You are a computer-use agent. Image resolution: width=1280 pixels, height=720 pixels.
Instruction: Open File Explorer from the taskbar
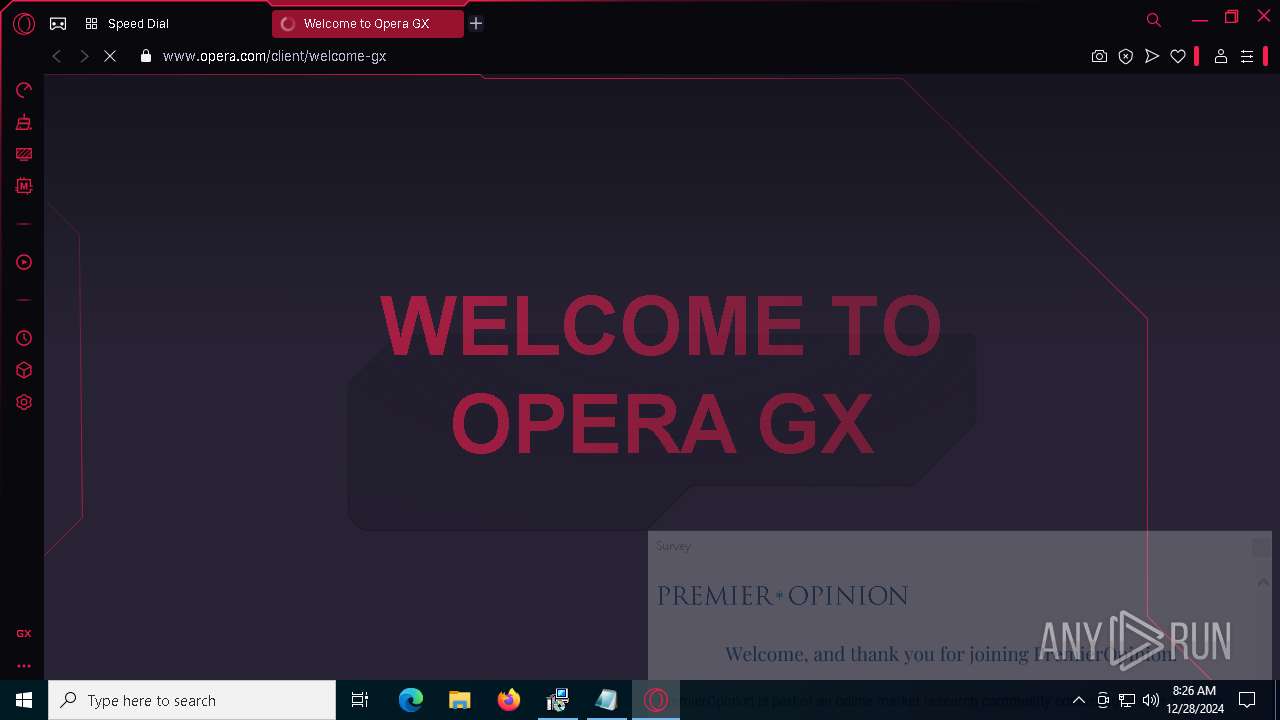(x=460, y=700)
